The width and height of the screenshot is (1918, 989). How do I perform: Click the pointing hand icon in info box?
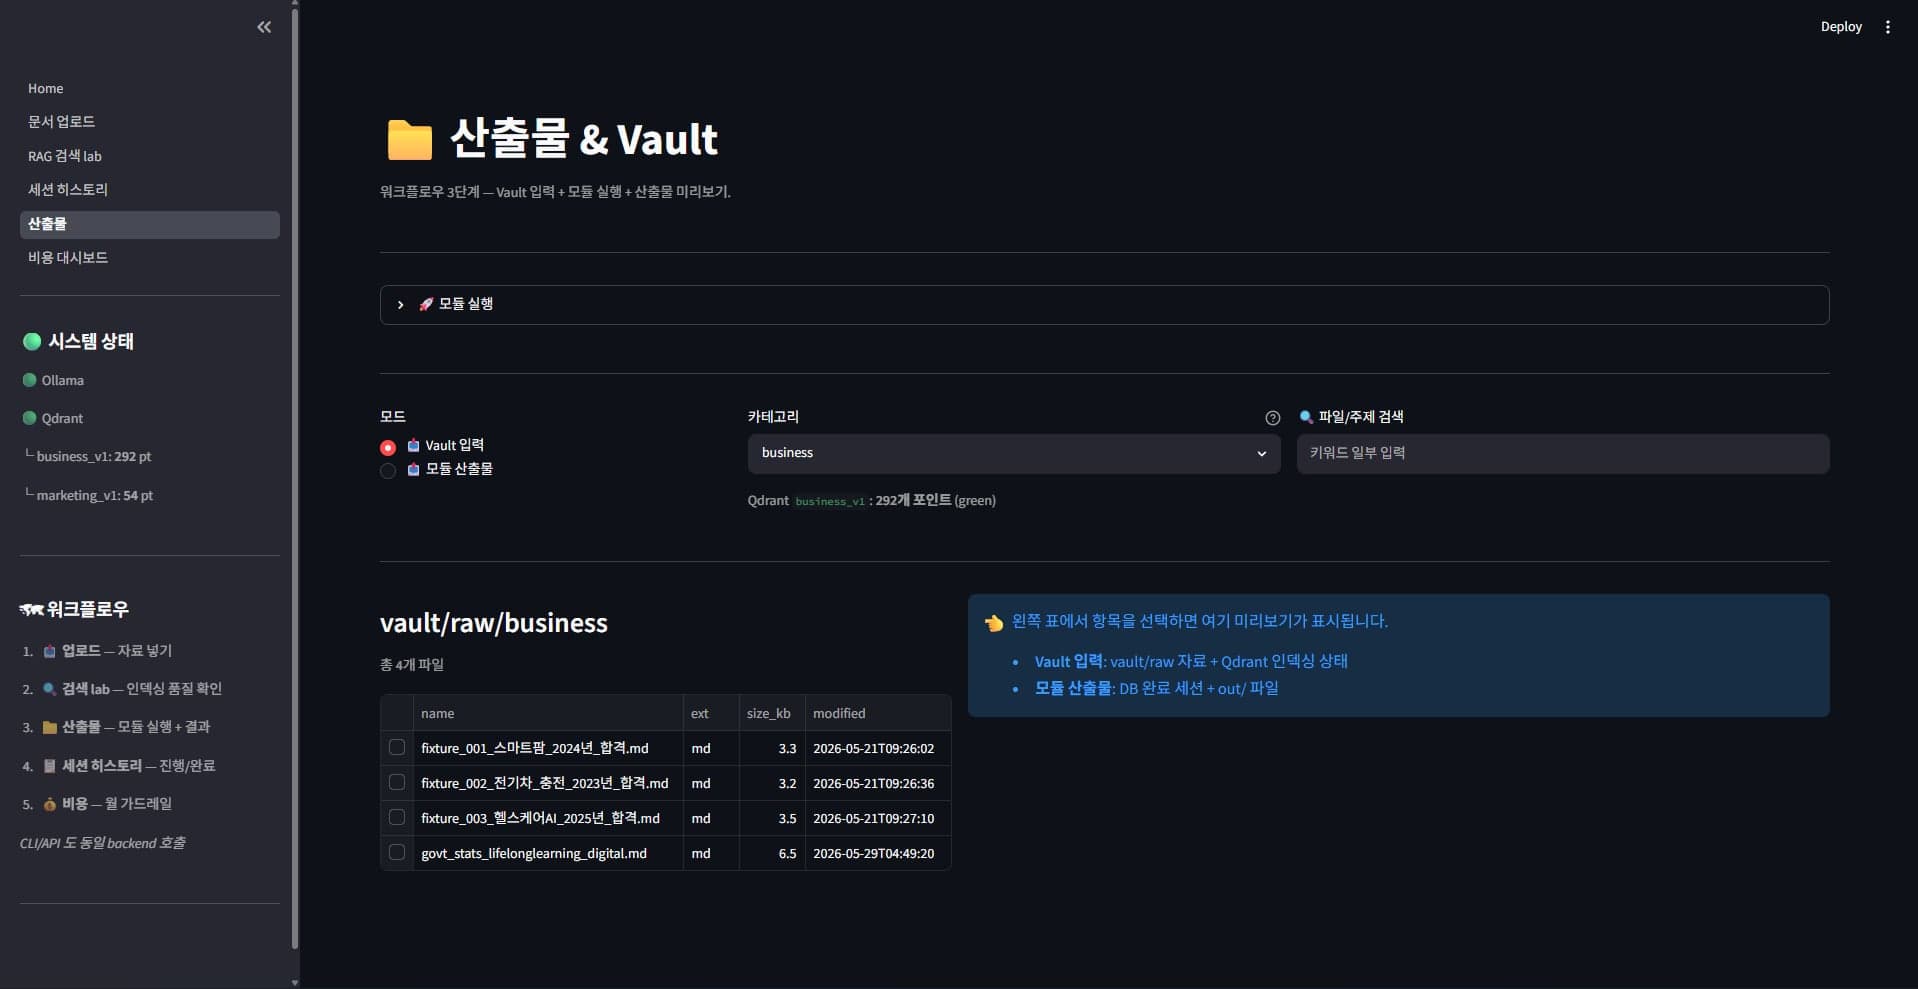click(994, 622)
